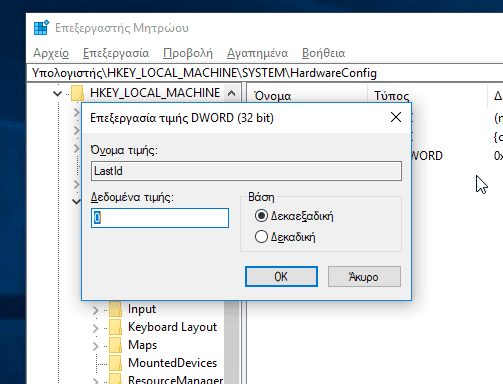Expand the Keyboard Layout tree node
503x384 pixels.
[x=96, y=328]
